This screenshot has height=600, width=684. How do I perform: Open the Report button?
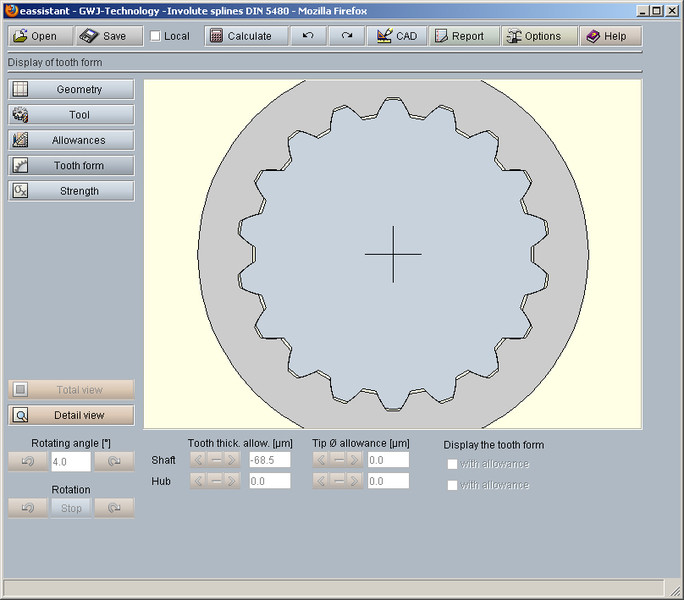(x=460, y=36)
